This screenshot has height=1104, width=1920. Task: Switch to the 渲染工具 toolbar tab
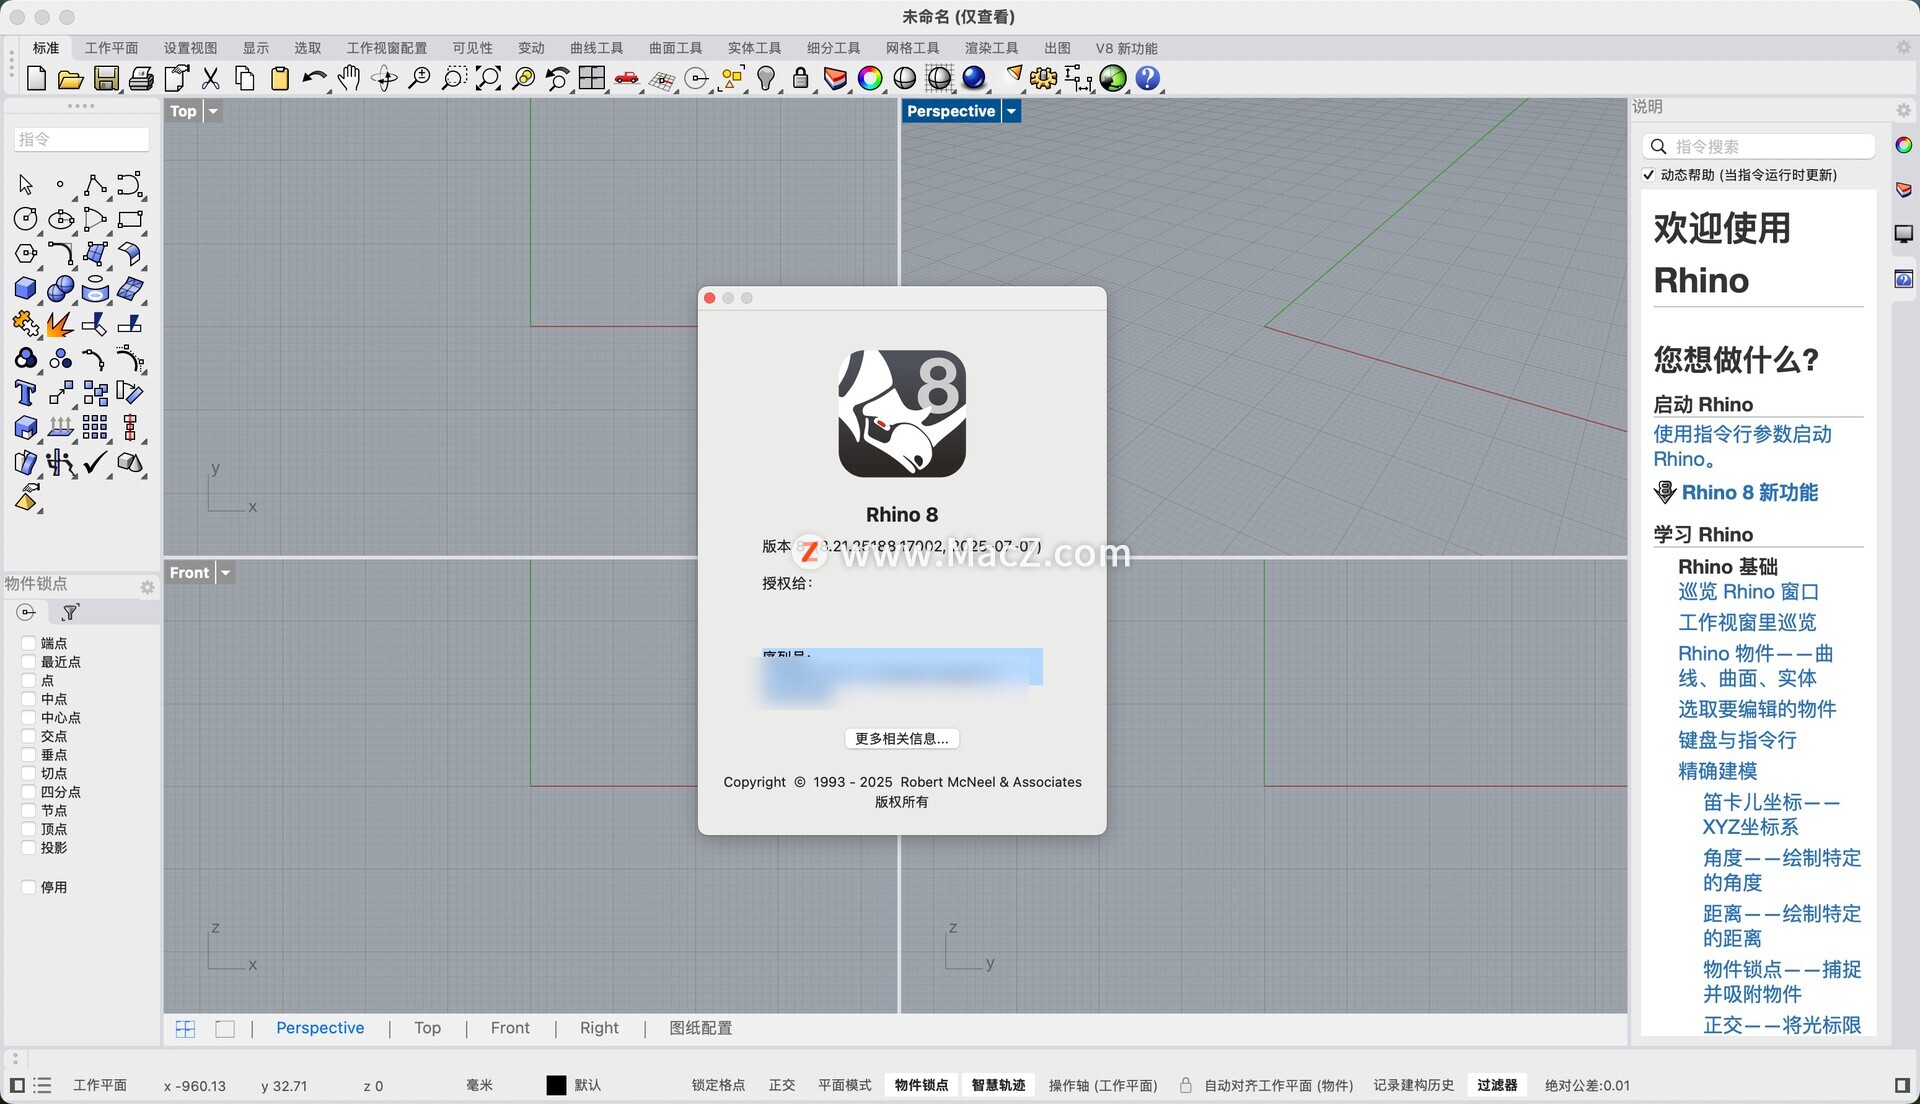[991, 48]
